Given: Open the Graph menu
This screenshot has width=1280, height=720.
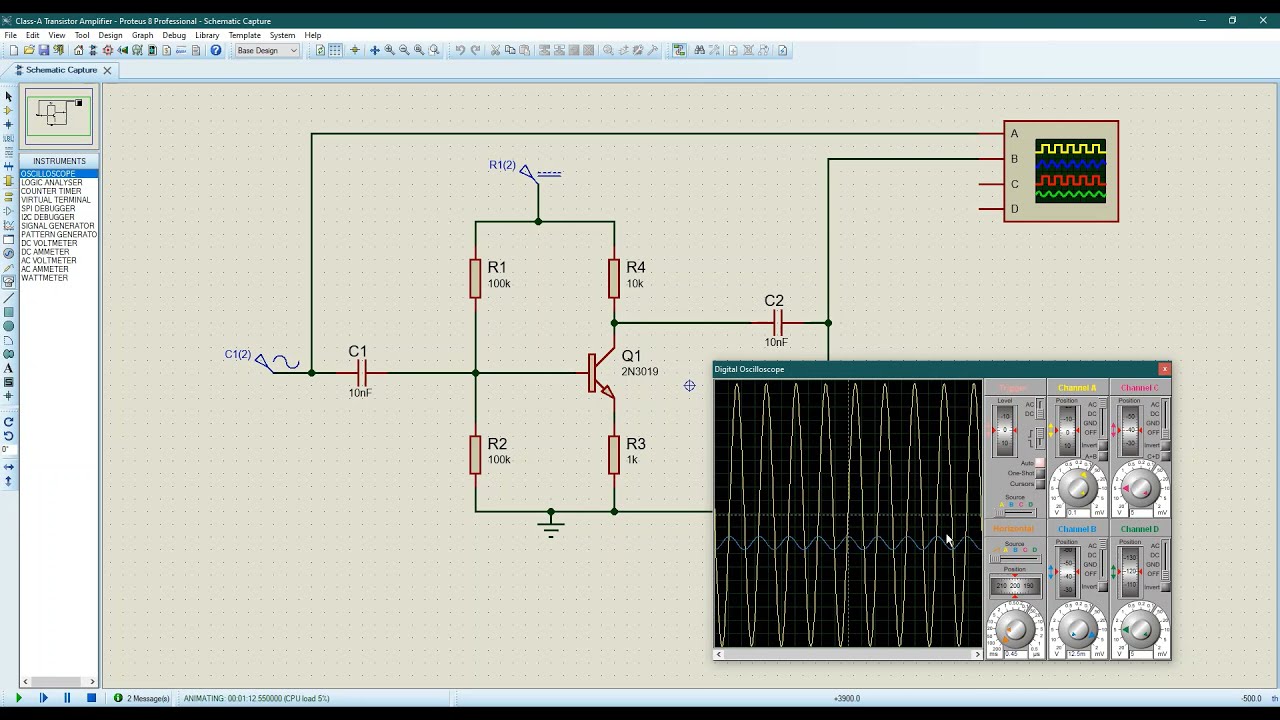Looking at the screenshot, I should 142,35.
